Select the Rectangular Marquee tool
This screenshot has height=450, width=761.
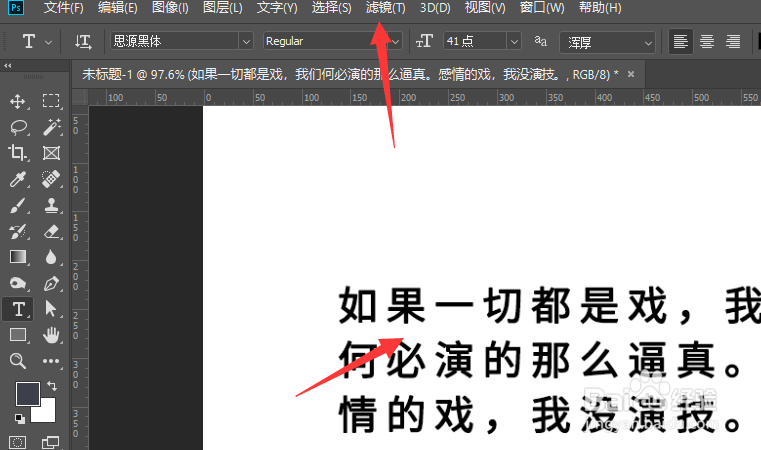coord(51,101)
